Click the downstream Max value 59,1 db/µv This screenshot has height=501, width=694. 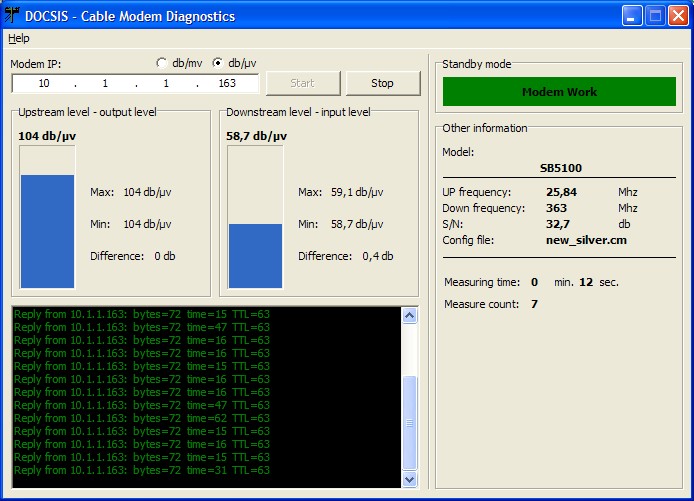coord(357,192)
